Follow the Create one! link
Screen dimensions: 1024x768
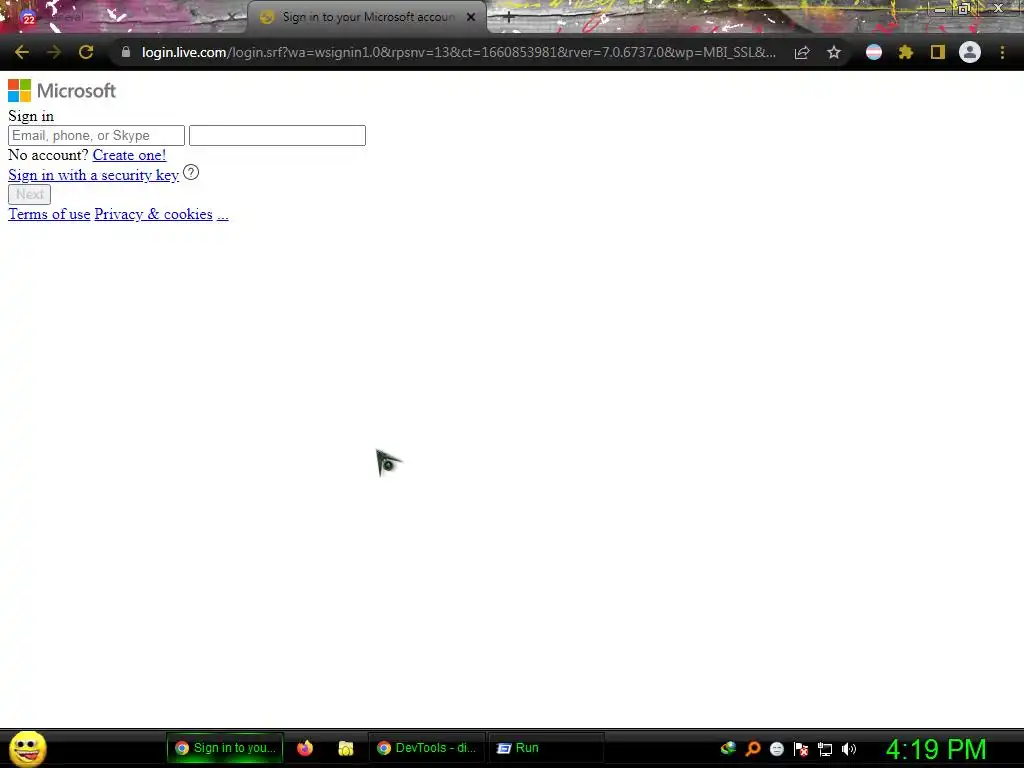pos(129,155)
